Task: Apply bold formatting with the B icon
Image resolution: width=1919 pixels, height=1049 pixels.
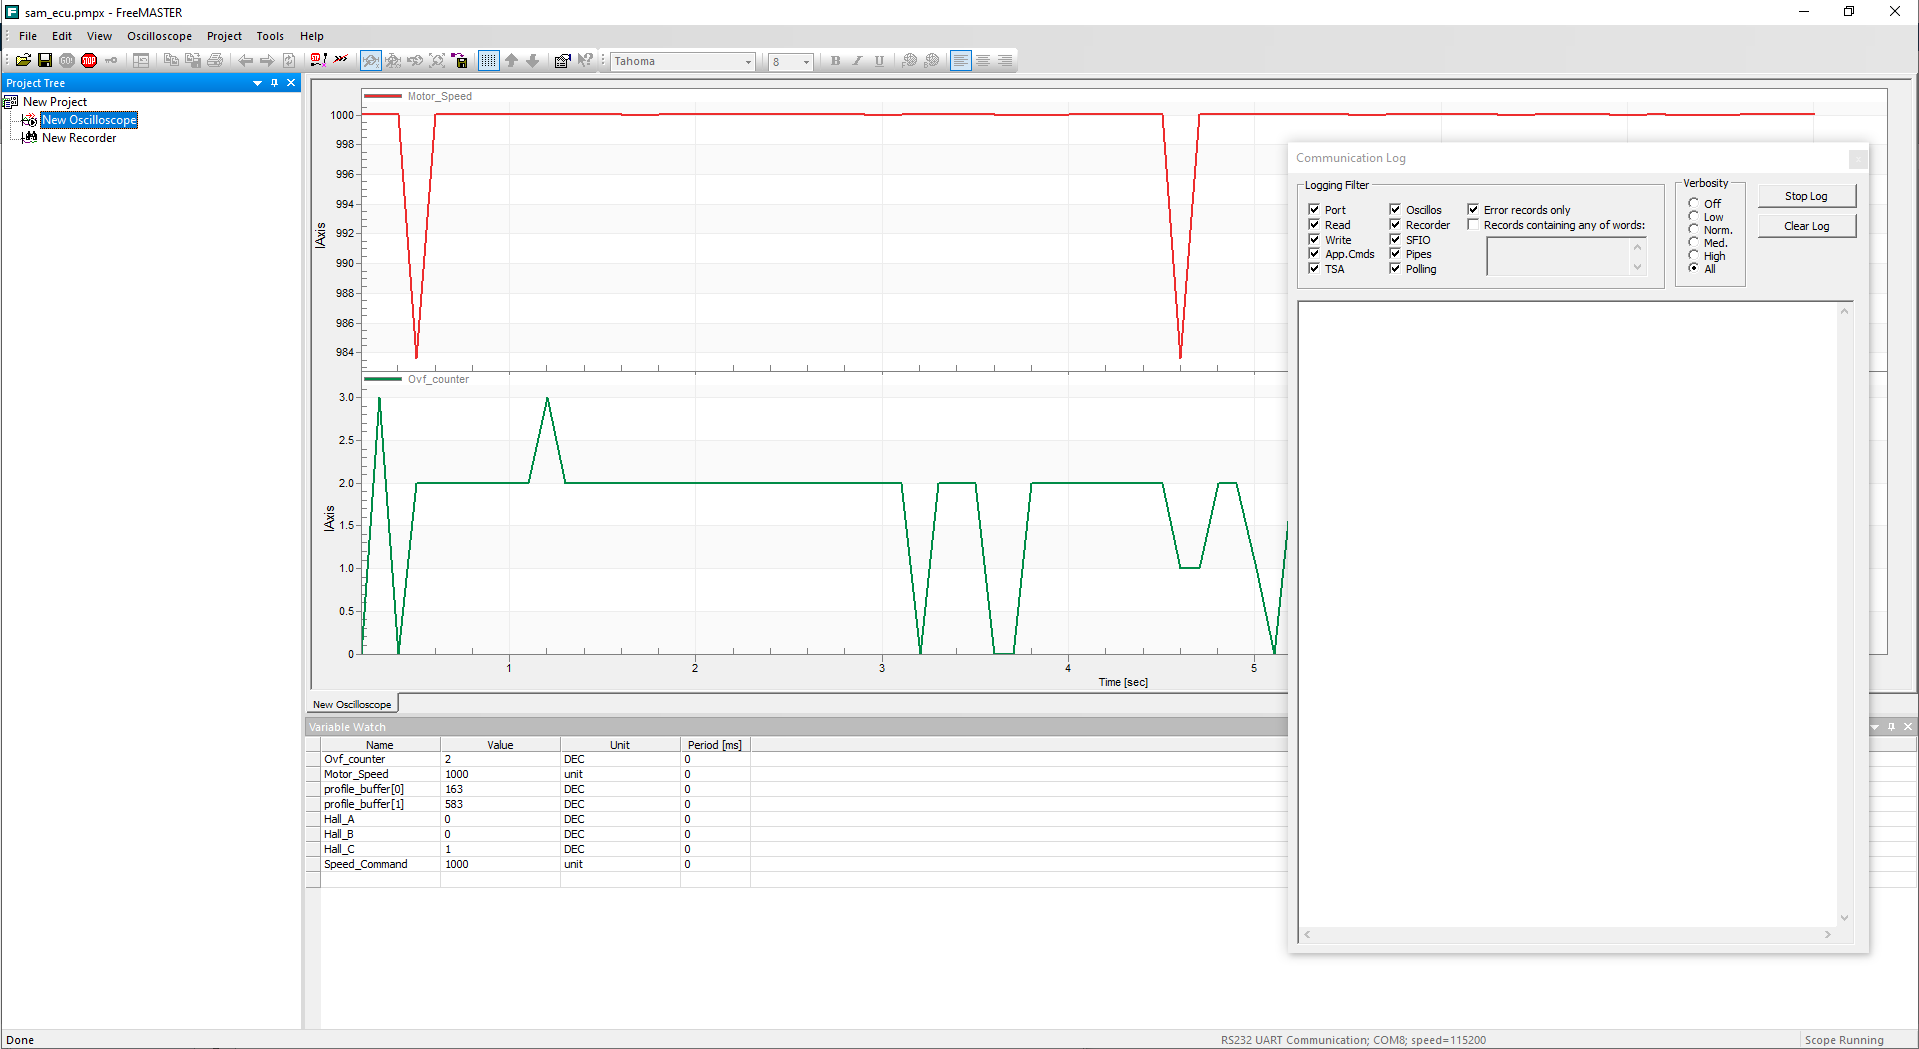Action: [x=834, y=61]
